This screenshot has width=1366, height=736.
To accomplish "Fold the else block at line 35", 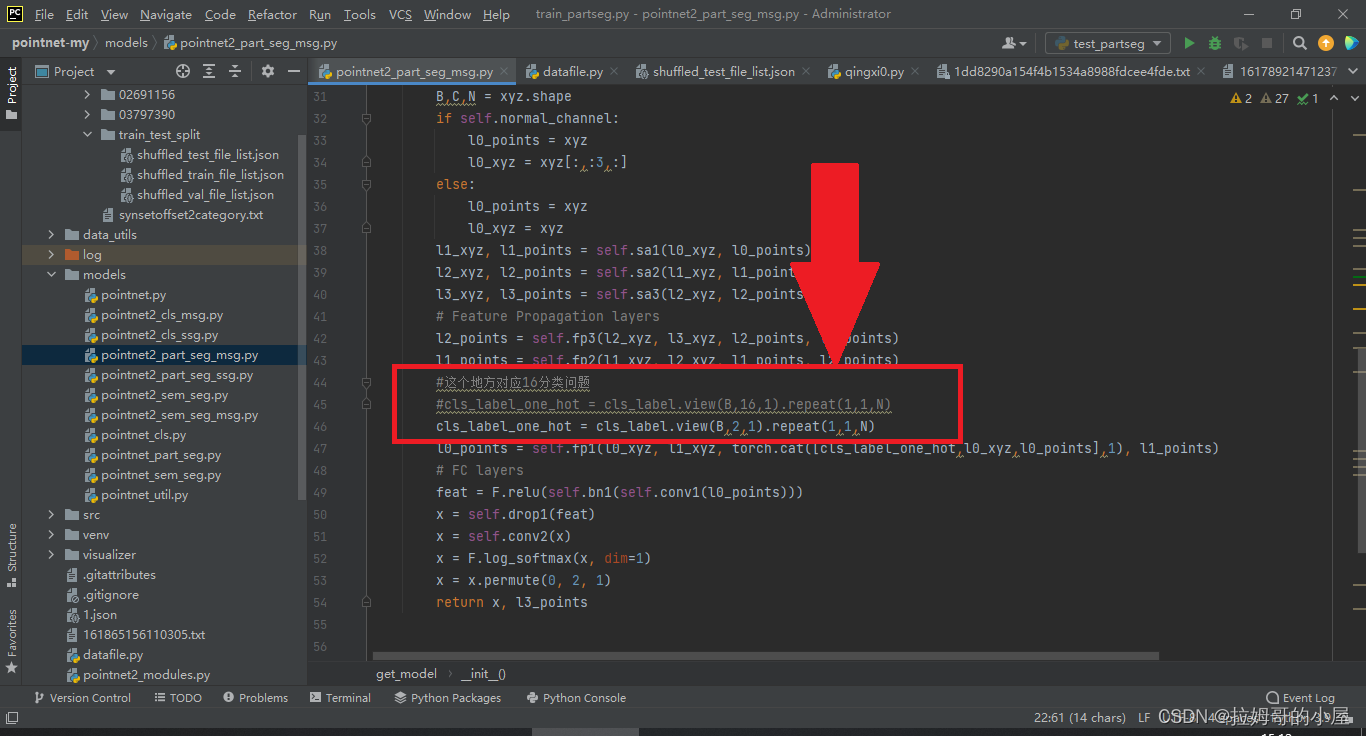I will [x=366, y=184].
